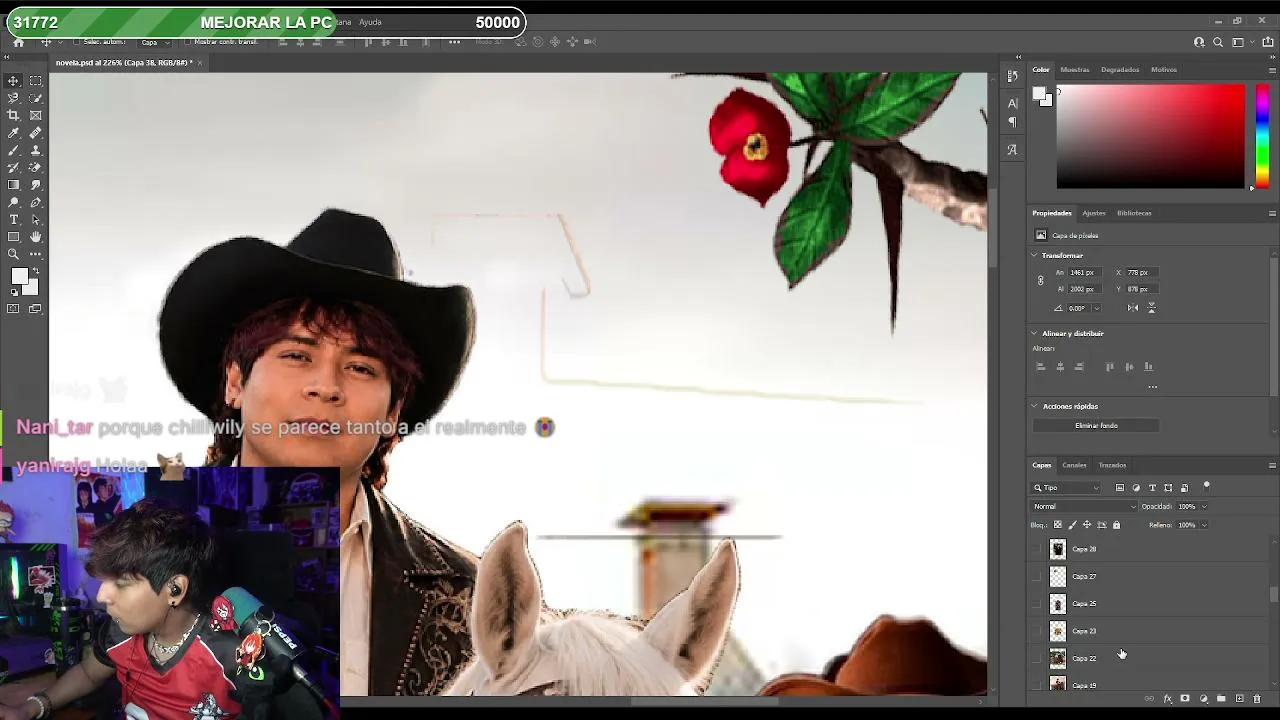
Task: Select the Move tool
Action: click(x=13, y=81)
